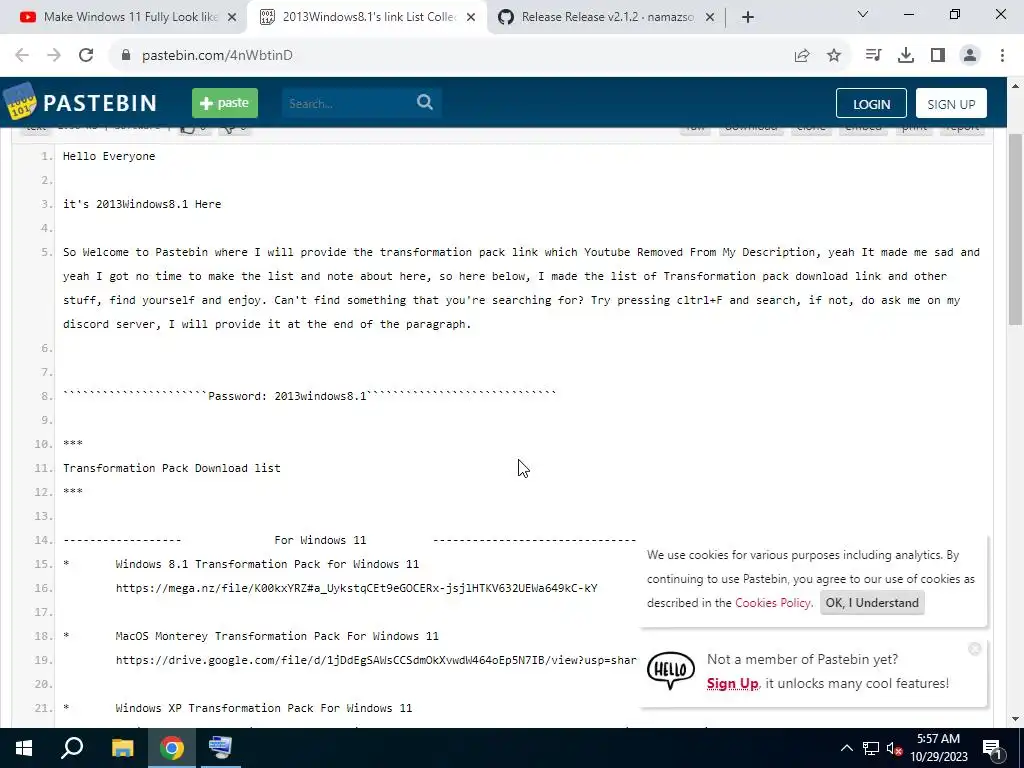Toggle the Chrome side panel icon
The height and width of the screenshot is (768, 1024).
[938, 55]
